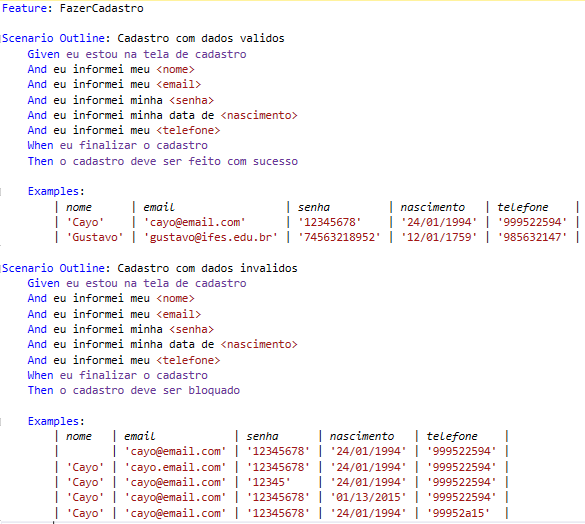Click the <nome> placeholder in the invalidos scenario
The width and height of the screenshot is (585, 524).
175,299
